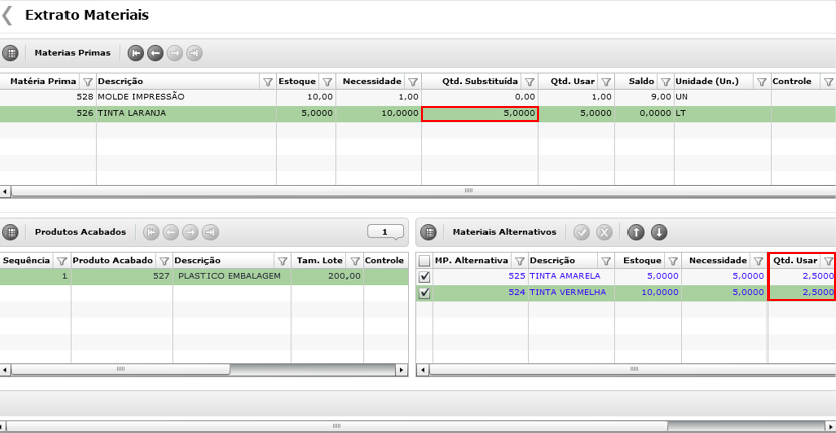Open grid options of Produtos Acabados panel
Viewport: 836px width, 433px height.
tap(10, 232)
